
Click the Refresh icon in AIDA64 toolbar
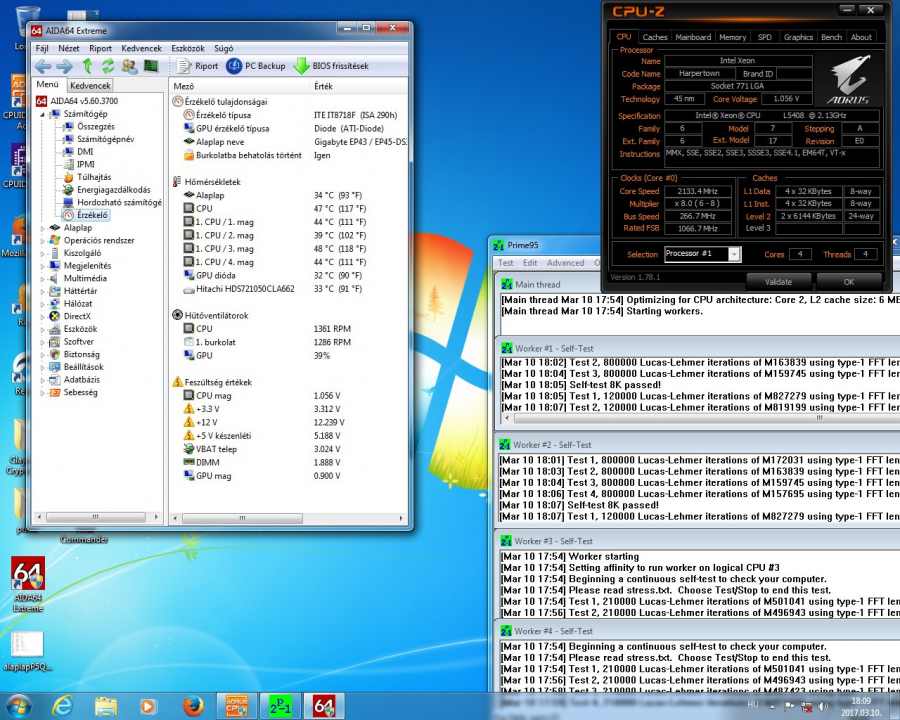pyautogui.click(x=108, y=66)
